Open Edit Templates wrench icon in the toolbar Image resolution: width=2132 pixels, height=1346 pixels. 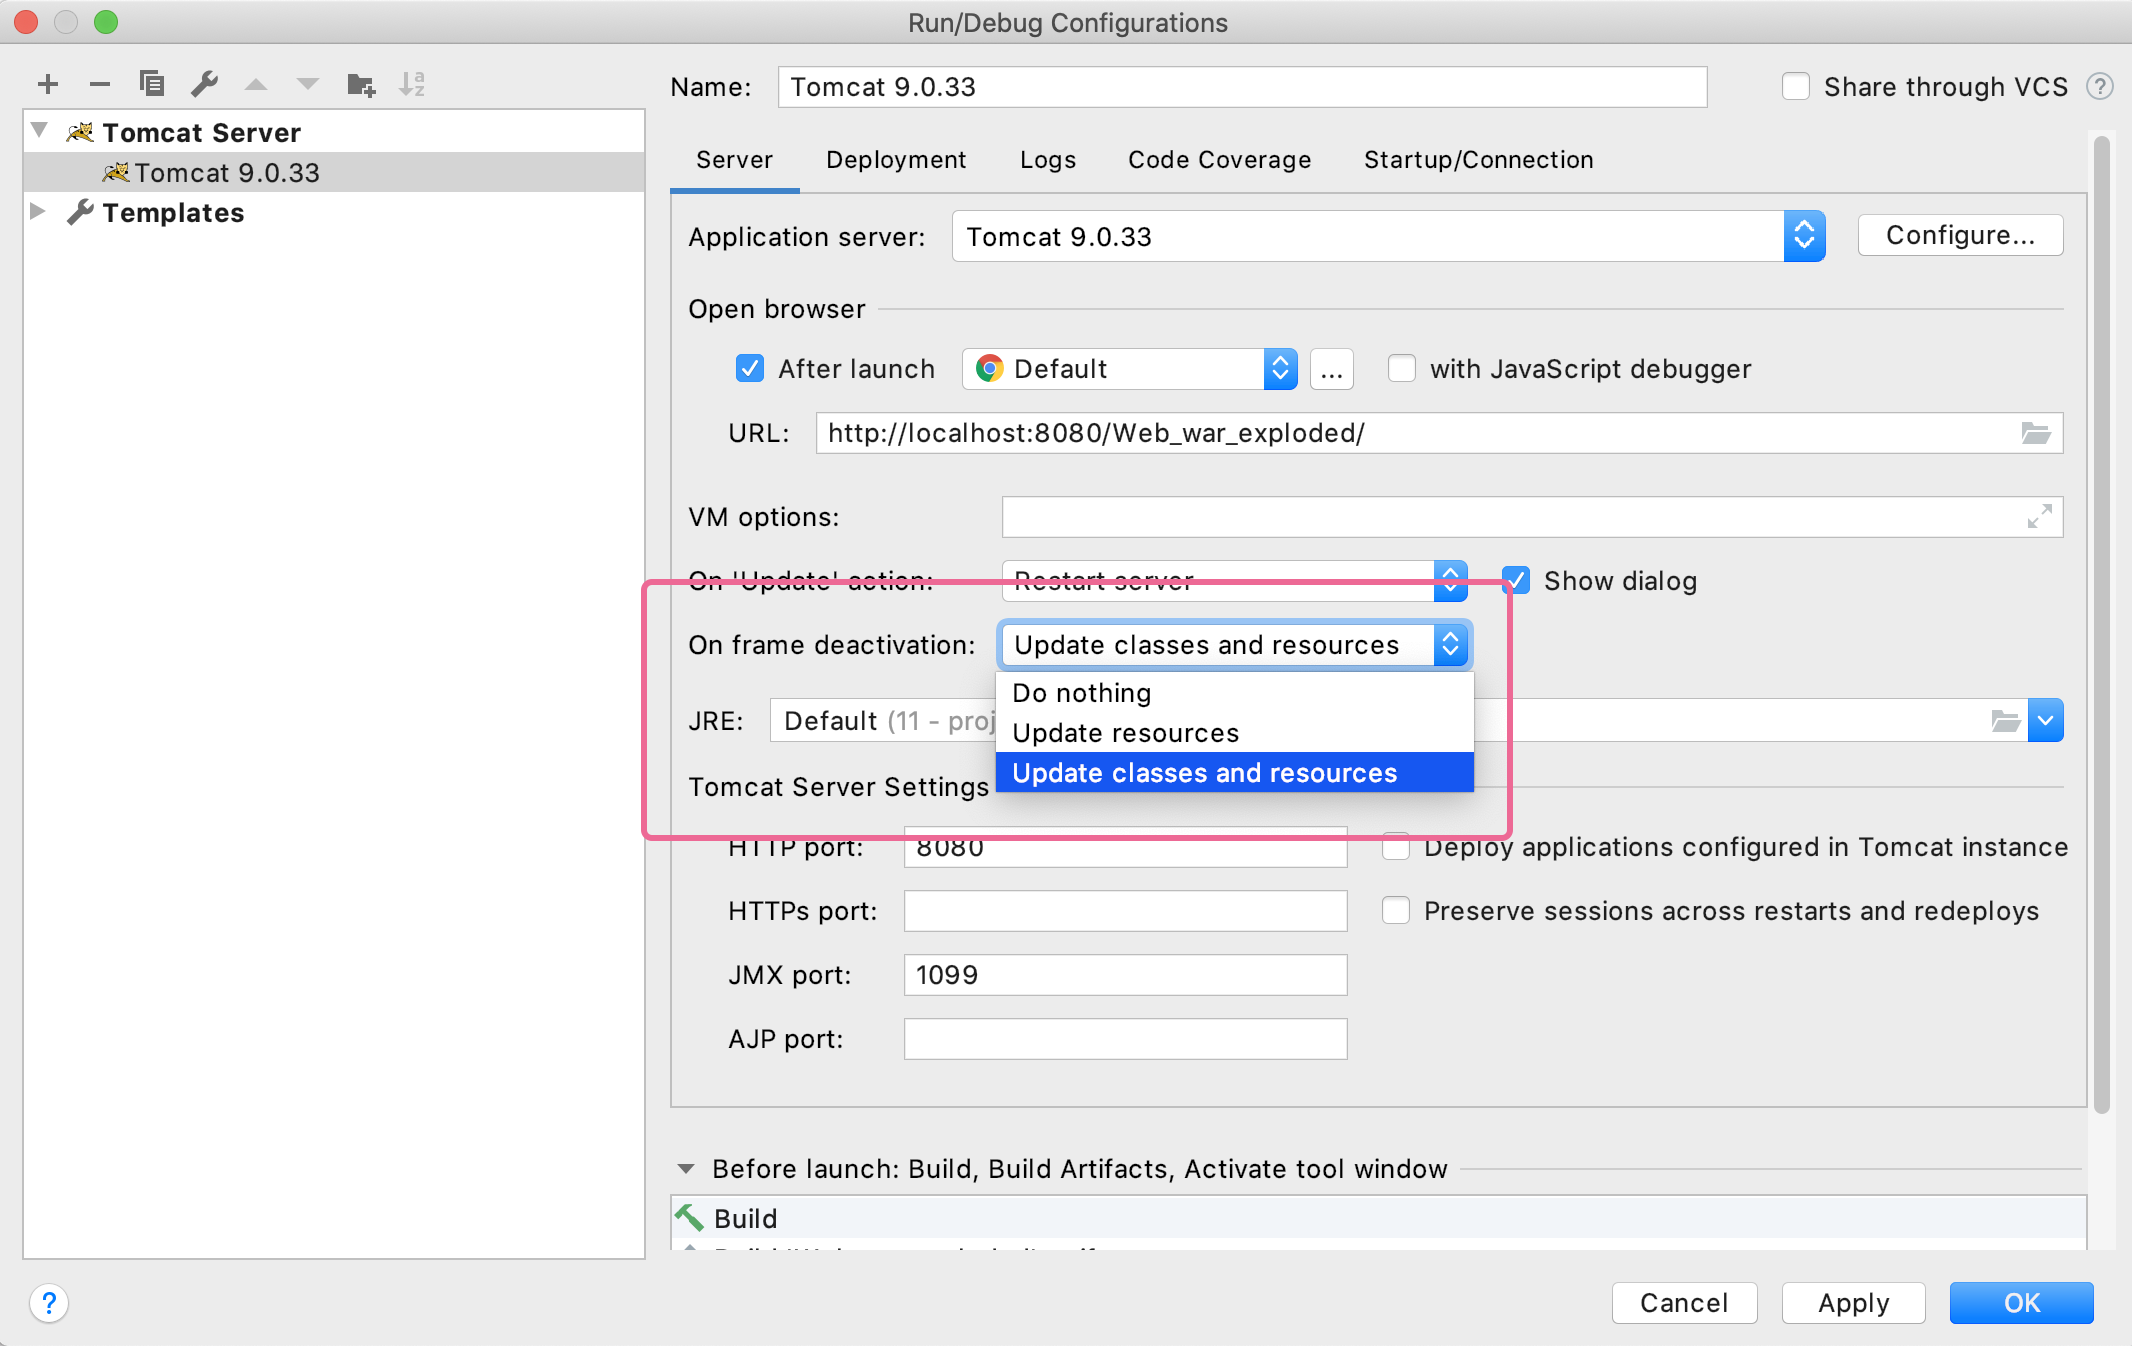[x=204, y=84]
